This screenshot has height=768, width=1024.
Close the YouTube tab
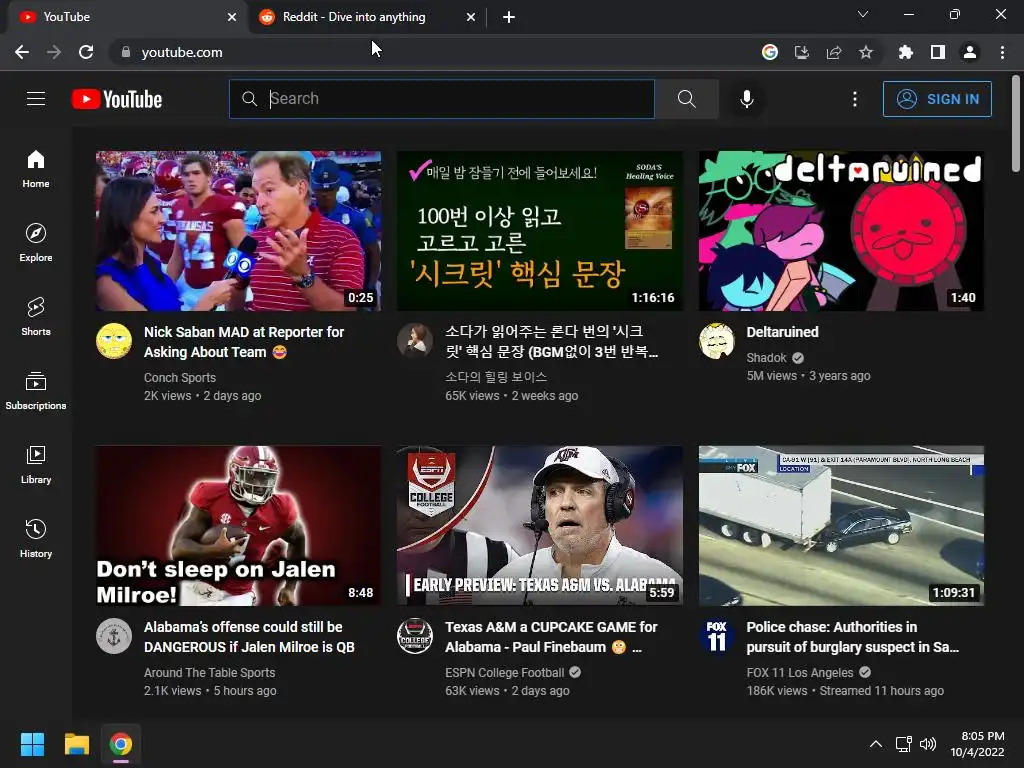tap(232, 18)
